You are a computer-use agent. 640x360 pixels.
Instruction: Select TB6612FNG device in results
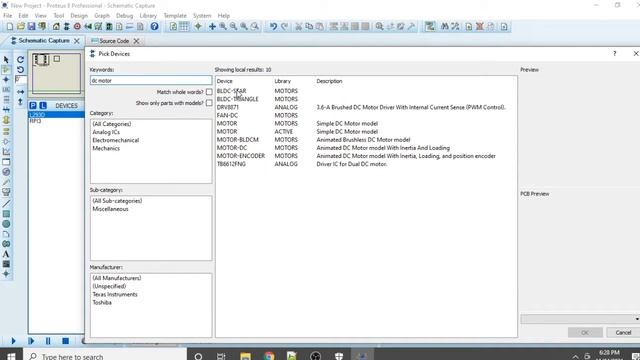tap(231, 164)
